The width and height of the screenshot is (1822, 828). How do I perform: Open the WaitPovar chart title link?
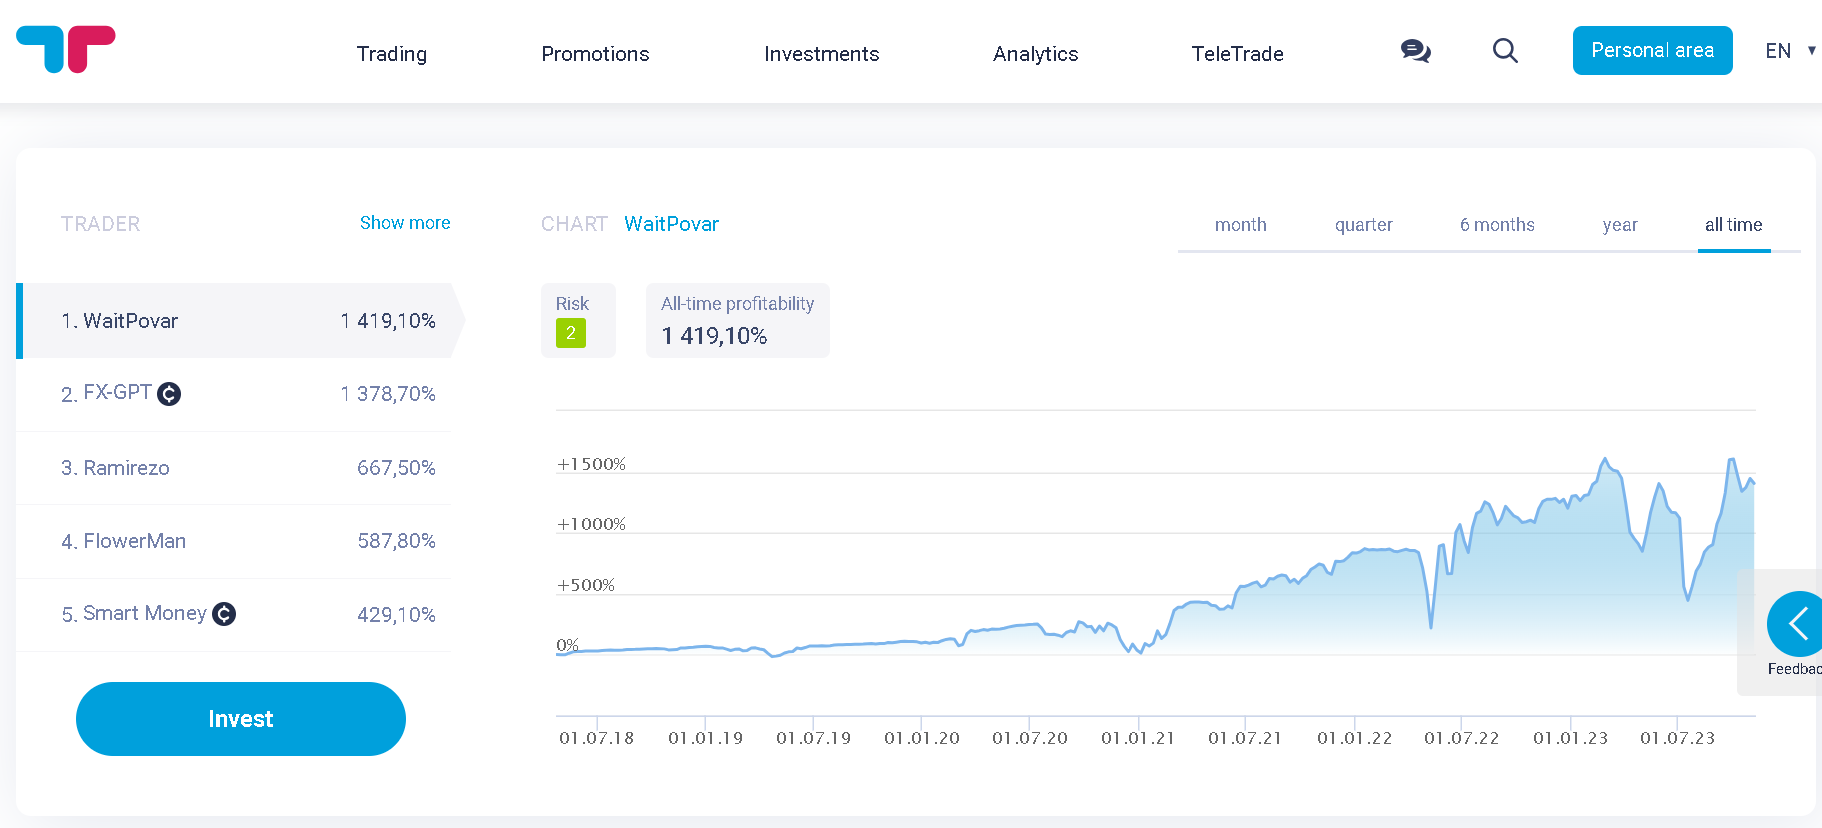[671, 224]
